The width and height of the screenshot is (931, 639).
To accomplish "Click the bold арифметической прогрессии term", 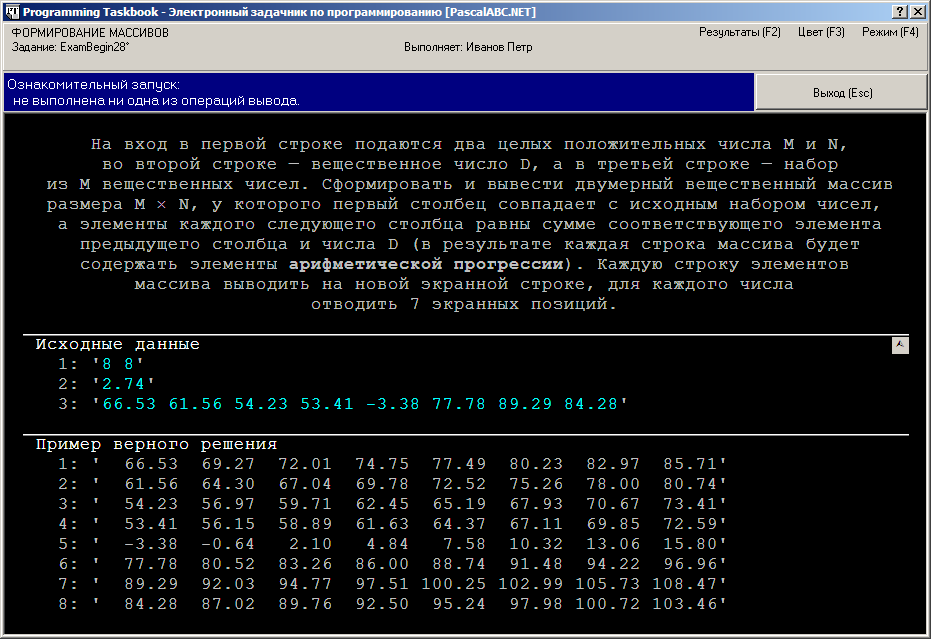I will [426, 264].
